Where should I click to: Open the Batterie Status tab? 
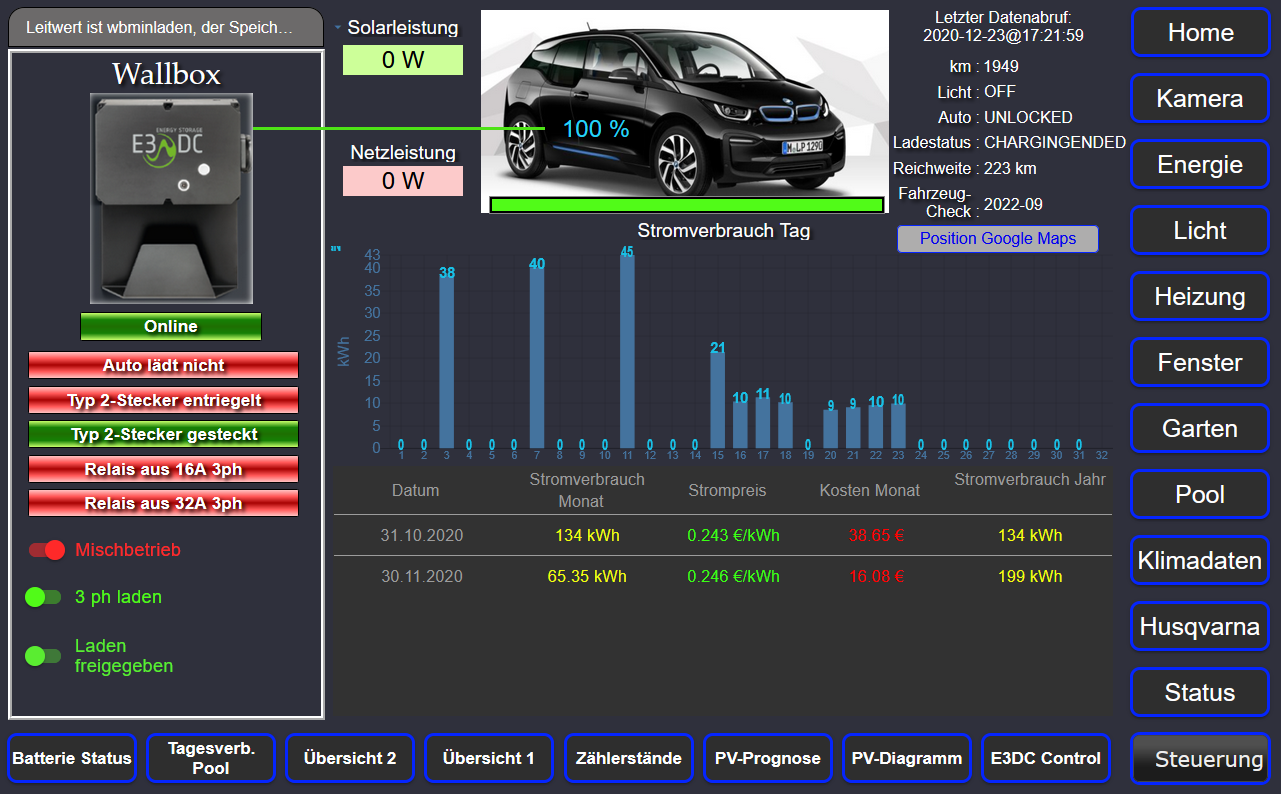coord(72,758)
